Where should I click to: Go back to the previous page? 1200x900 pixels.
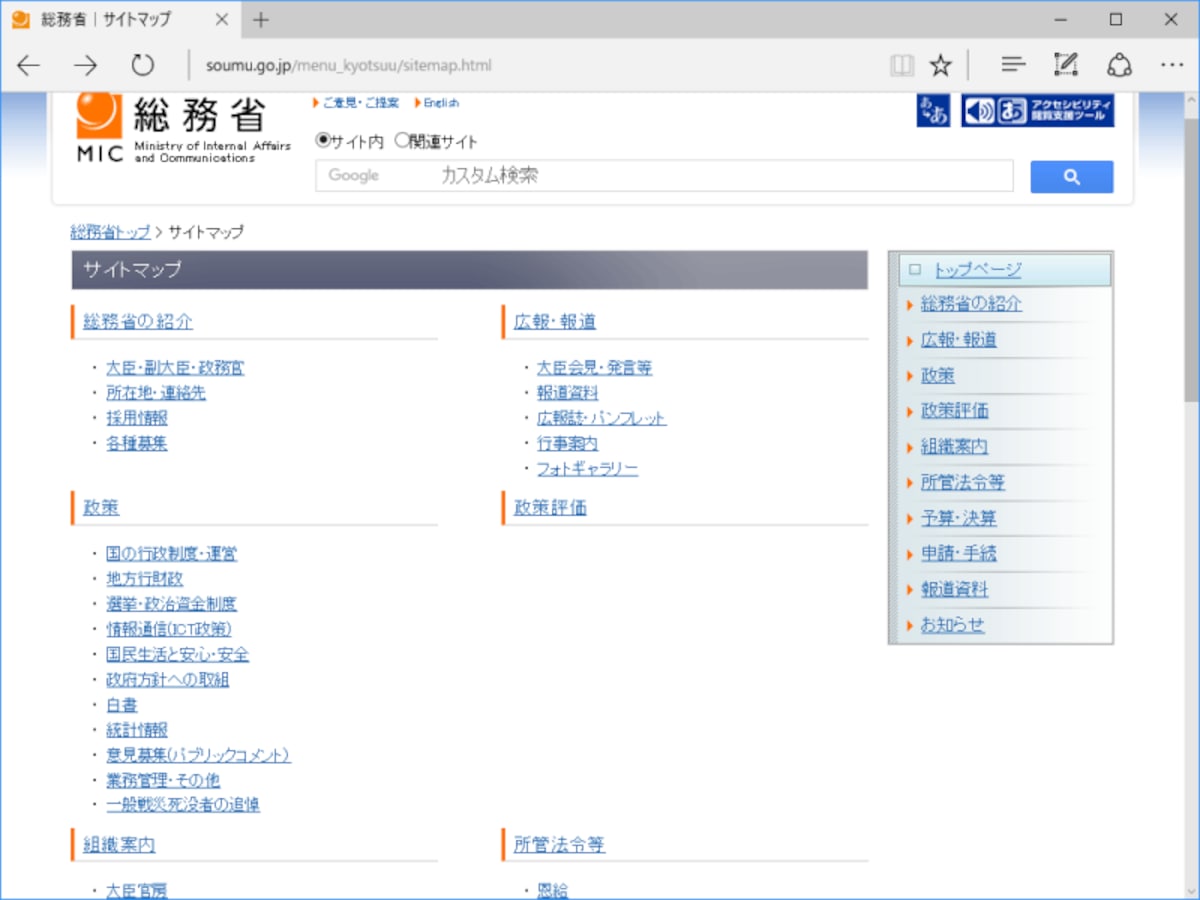[x=29, y=66]
